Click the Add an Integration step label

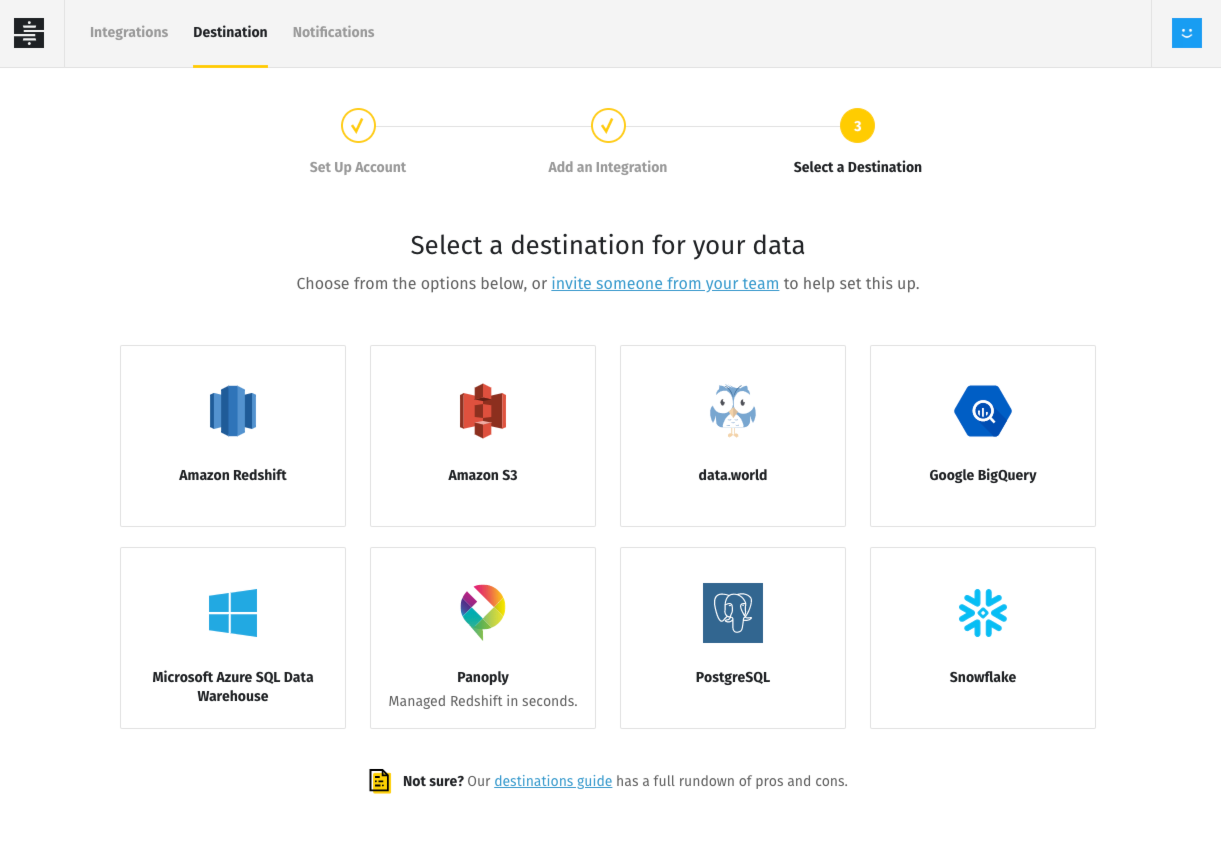(x=608, y=167)
